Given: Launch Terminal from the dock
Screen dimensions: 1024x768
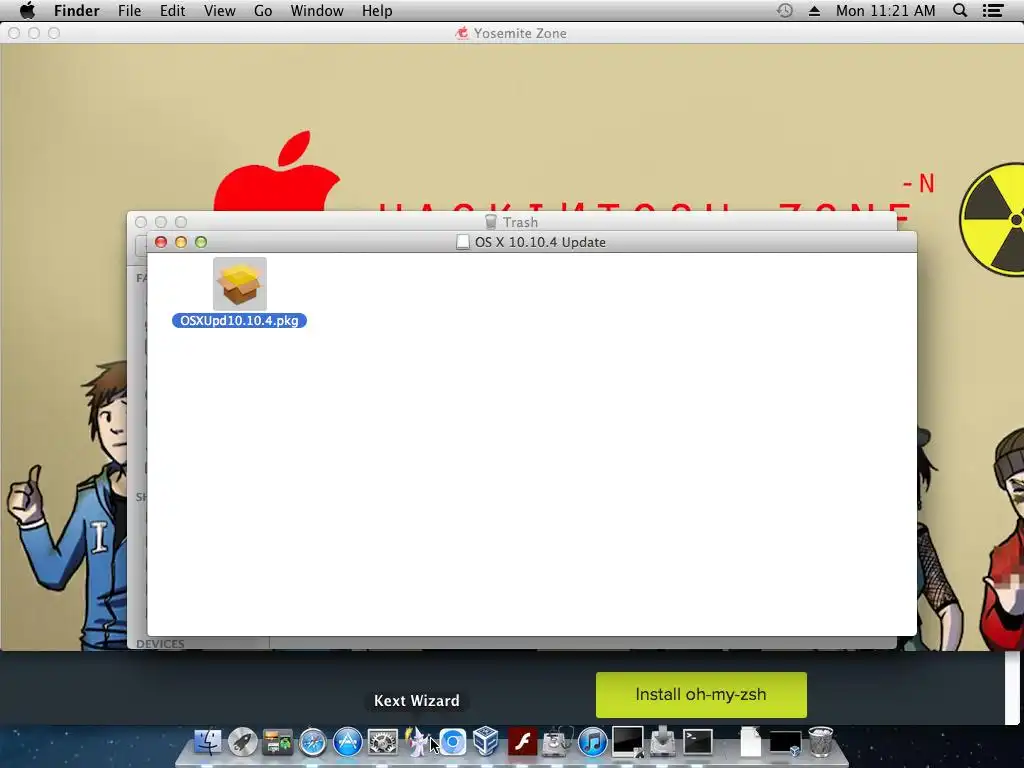Looking at the screenshot, I should coord(697,743).
